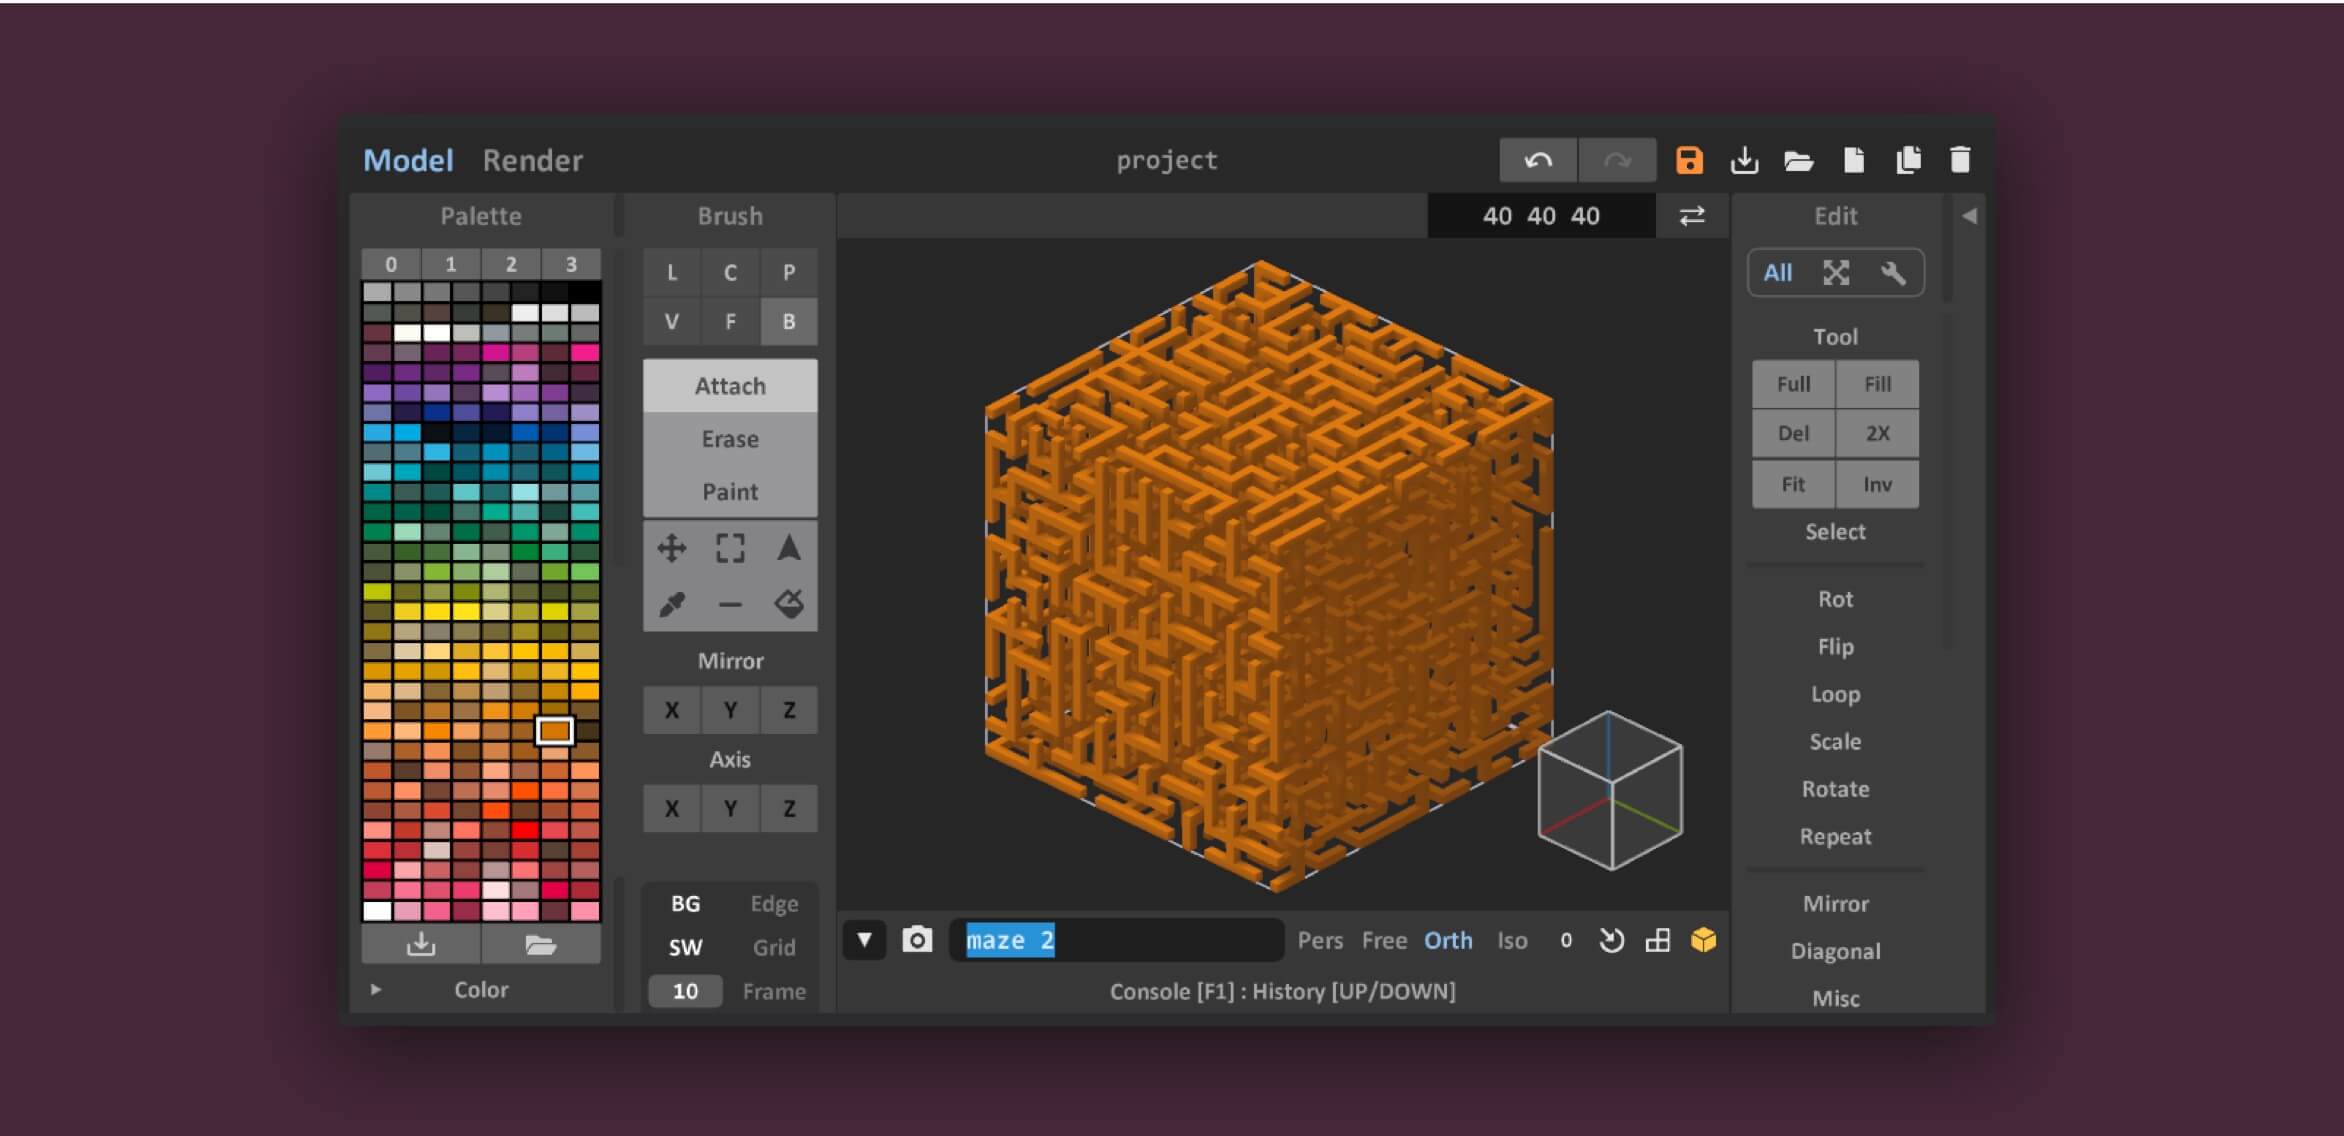Viewport: 2344px width, 1136px height.
Task: Select palette page 1 tab
Action: pyautogui.click(x=451, y=264)
